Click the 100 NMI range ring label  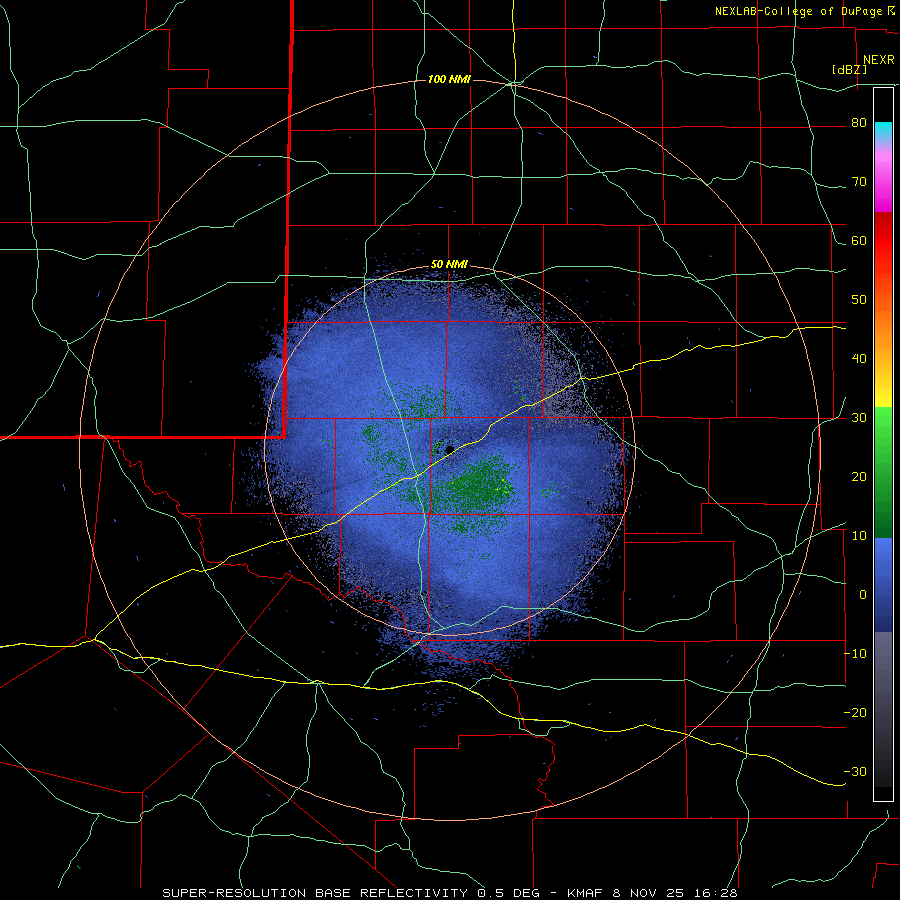(x=449, y=79)
